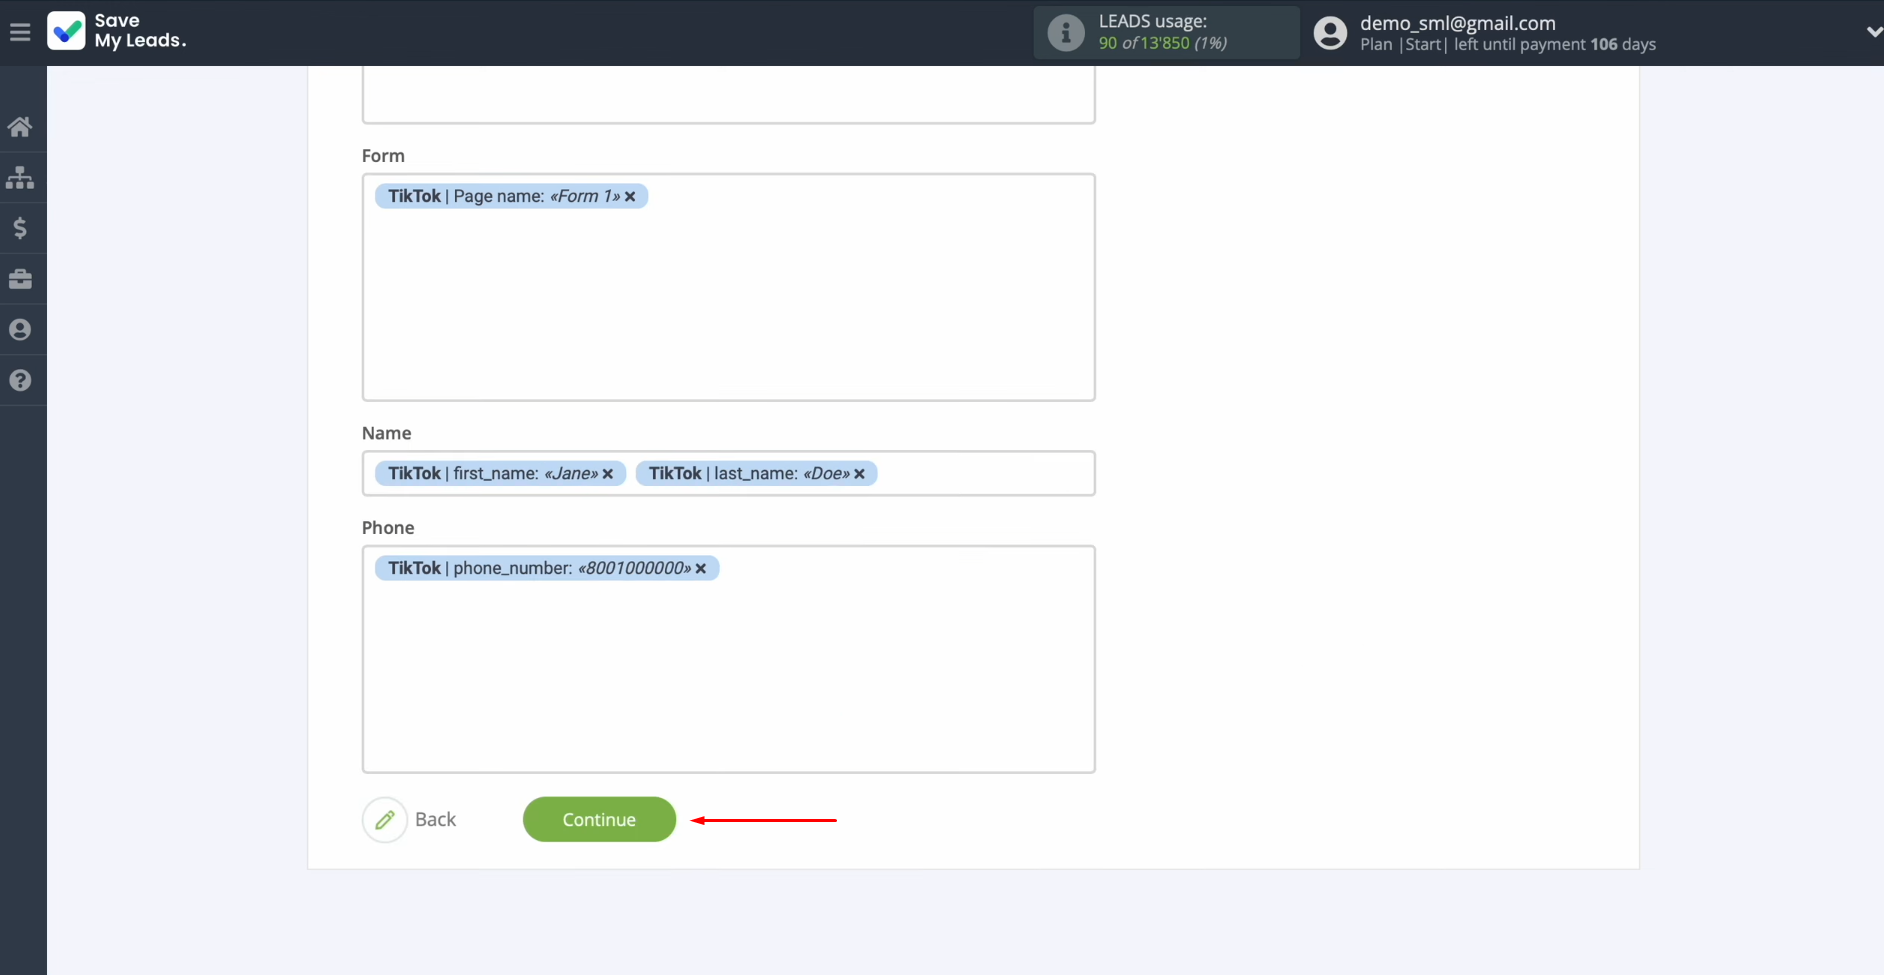Expand the account dropdown chevron
Screen dimensions: 1884x975
click(x=1874, y=32)
